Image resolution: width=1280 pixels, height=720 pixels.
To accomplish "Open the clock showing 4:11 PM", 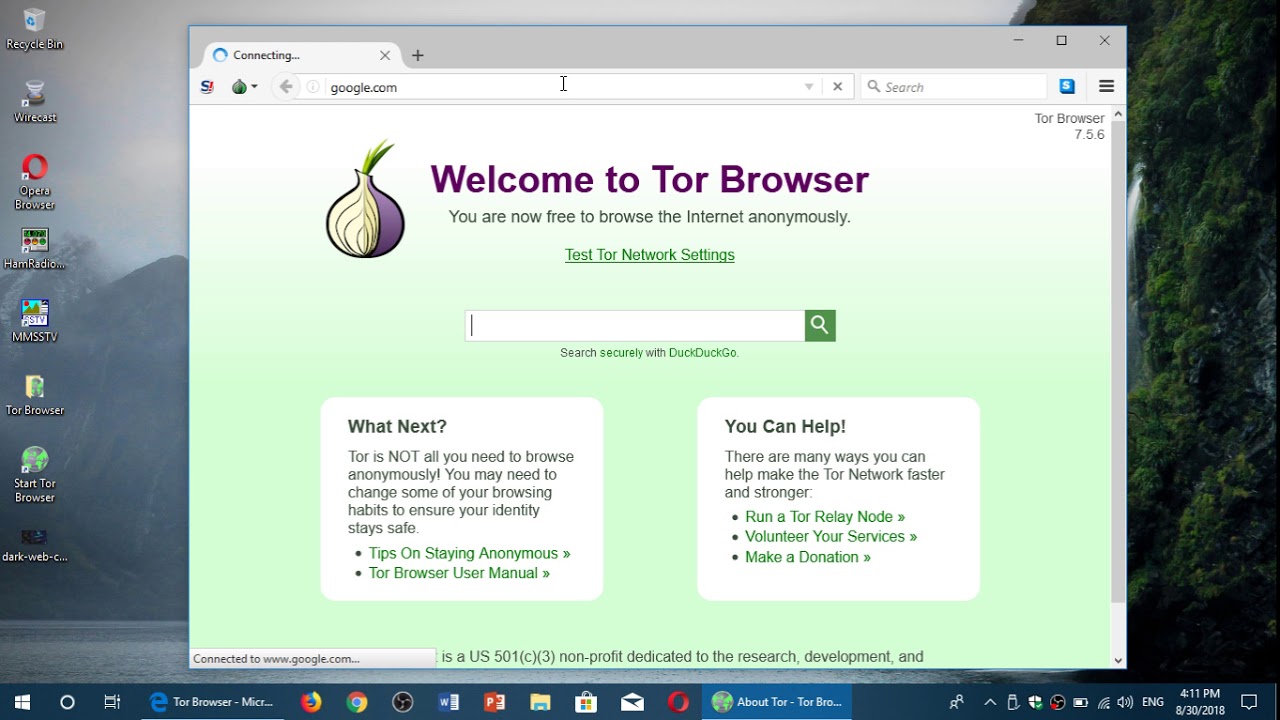I will (x=1200, y=702).
